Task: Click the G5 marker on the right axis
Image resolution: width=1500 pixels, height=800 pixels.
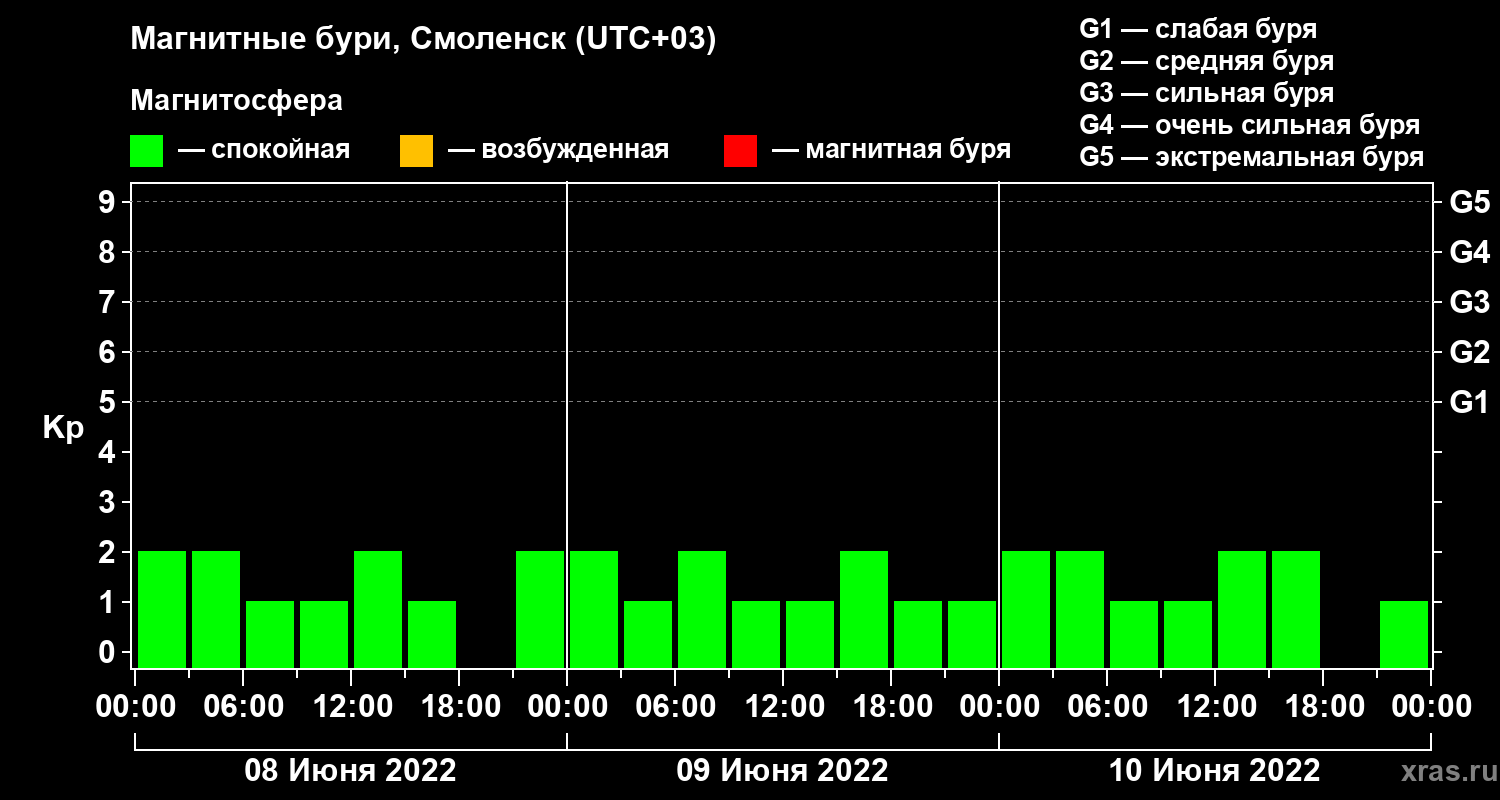Action: click(1469, 202)
